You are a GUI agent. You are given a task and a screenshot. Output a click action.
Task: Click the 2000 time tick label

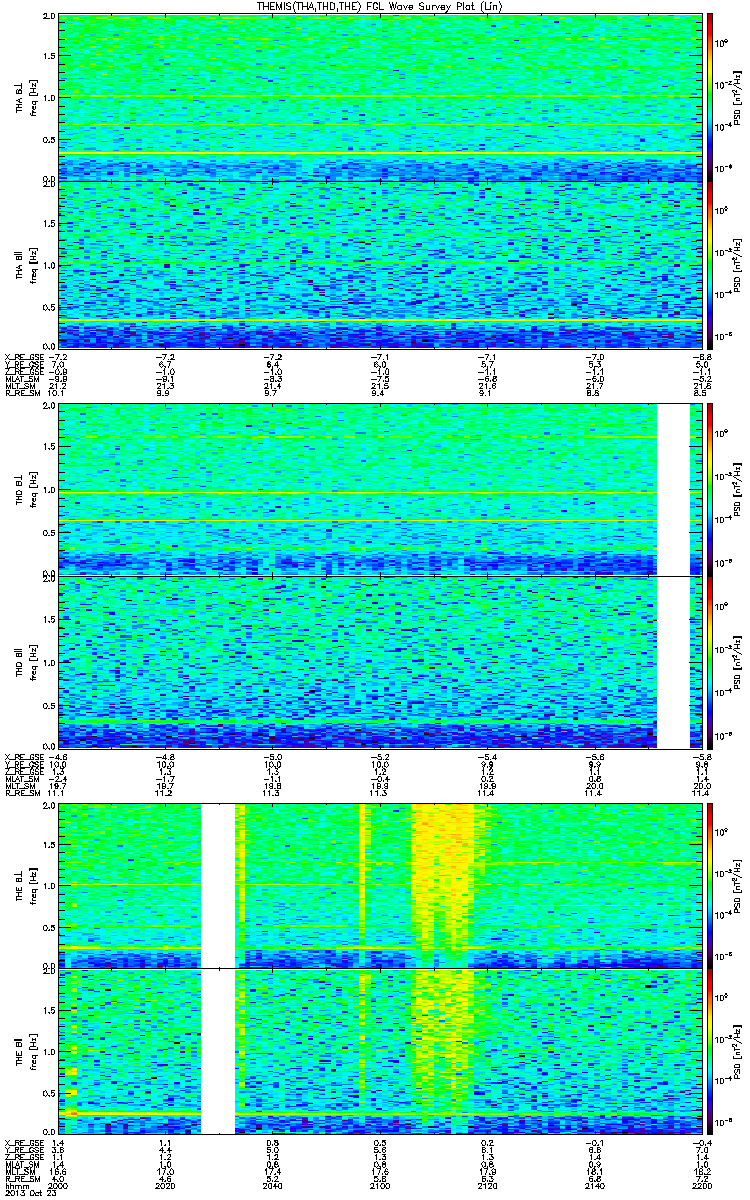pos(59,1185)
